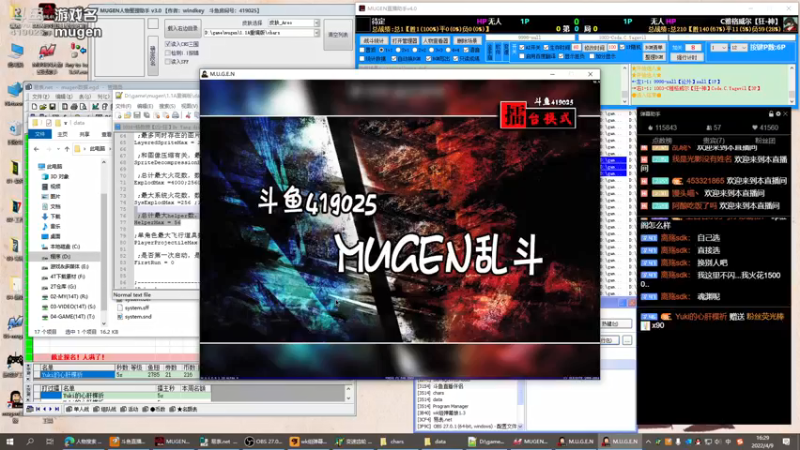Screen dimensions: 800x450
Task: Open the second numeric dropdown beside 按键P数
Action: coord(738,47)
